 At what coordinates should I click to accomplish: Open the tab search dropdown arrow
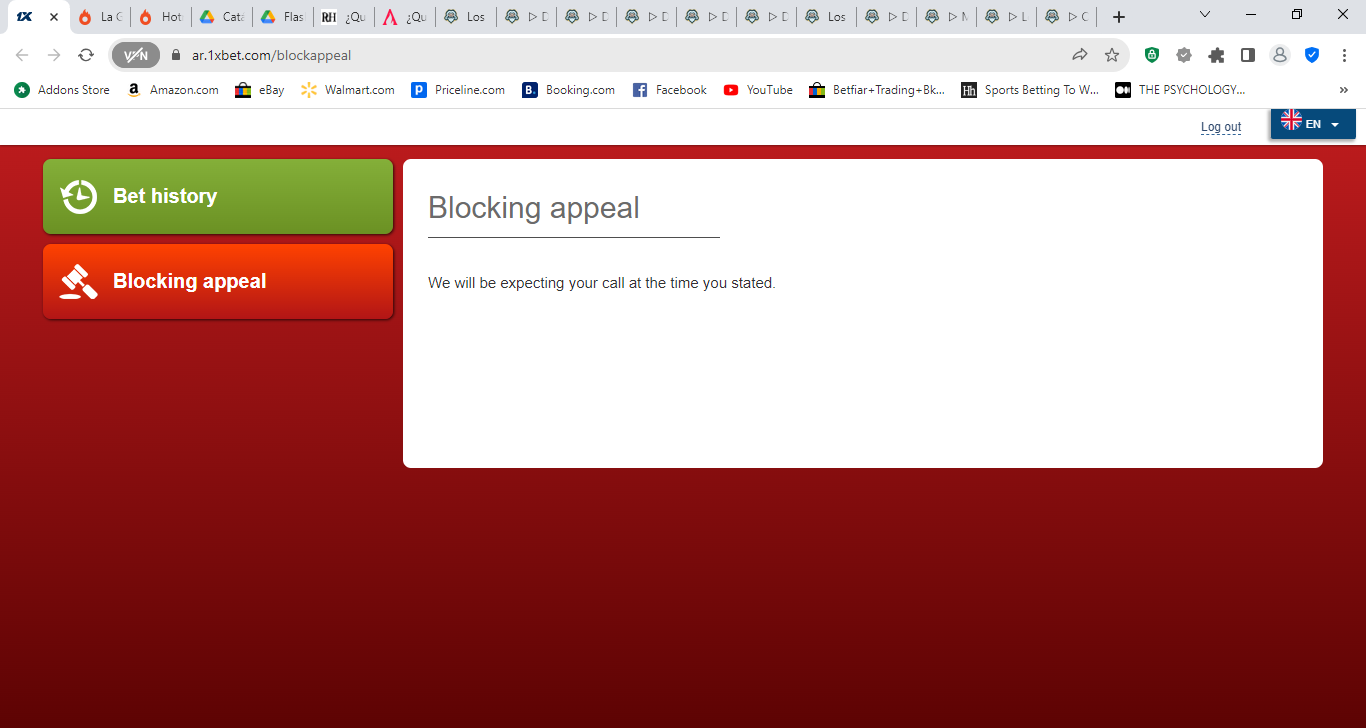coord(1205,15)
